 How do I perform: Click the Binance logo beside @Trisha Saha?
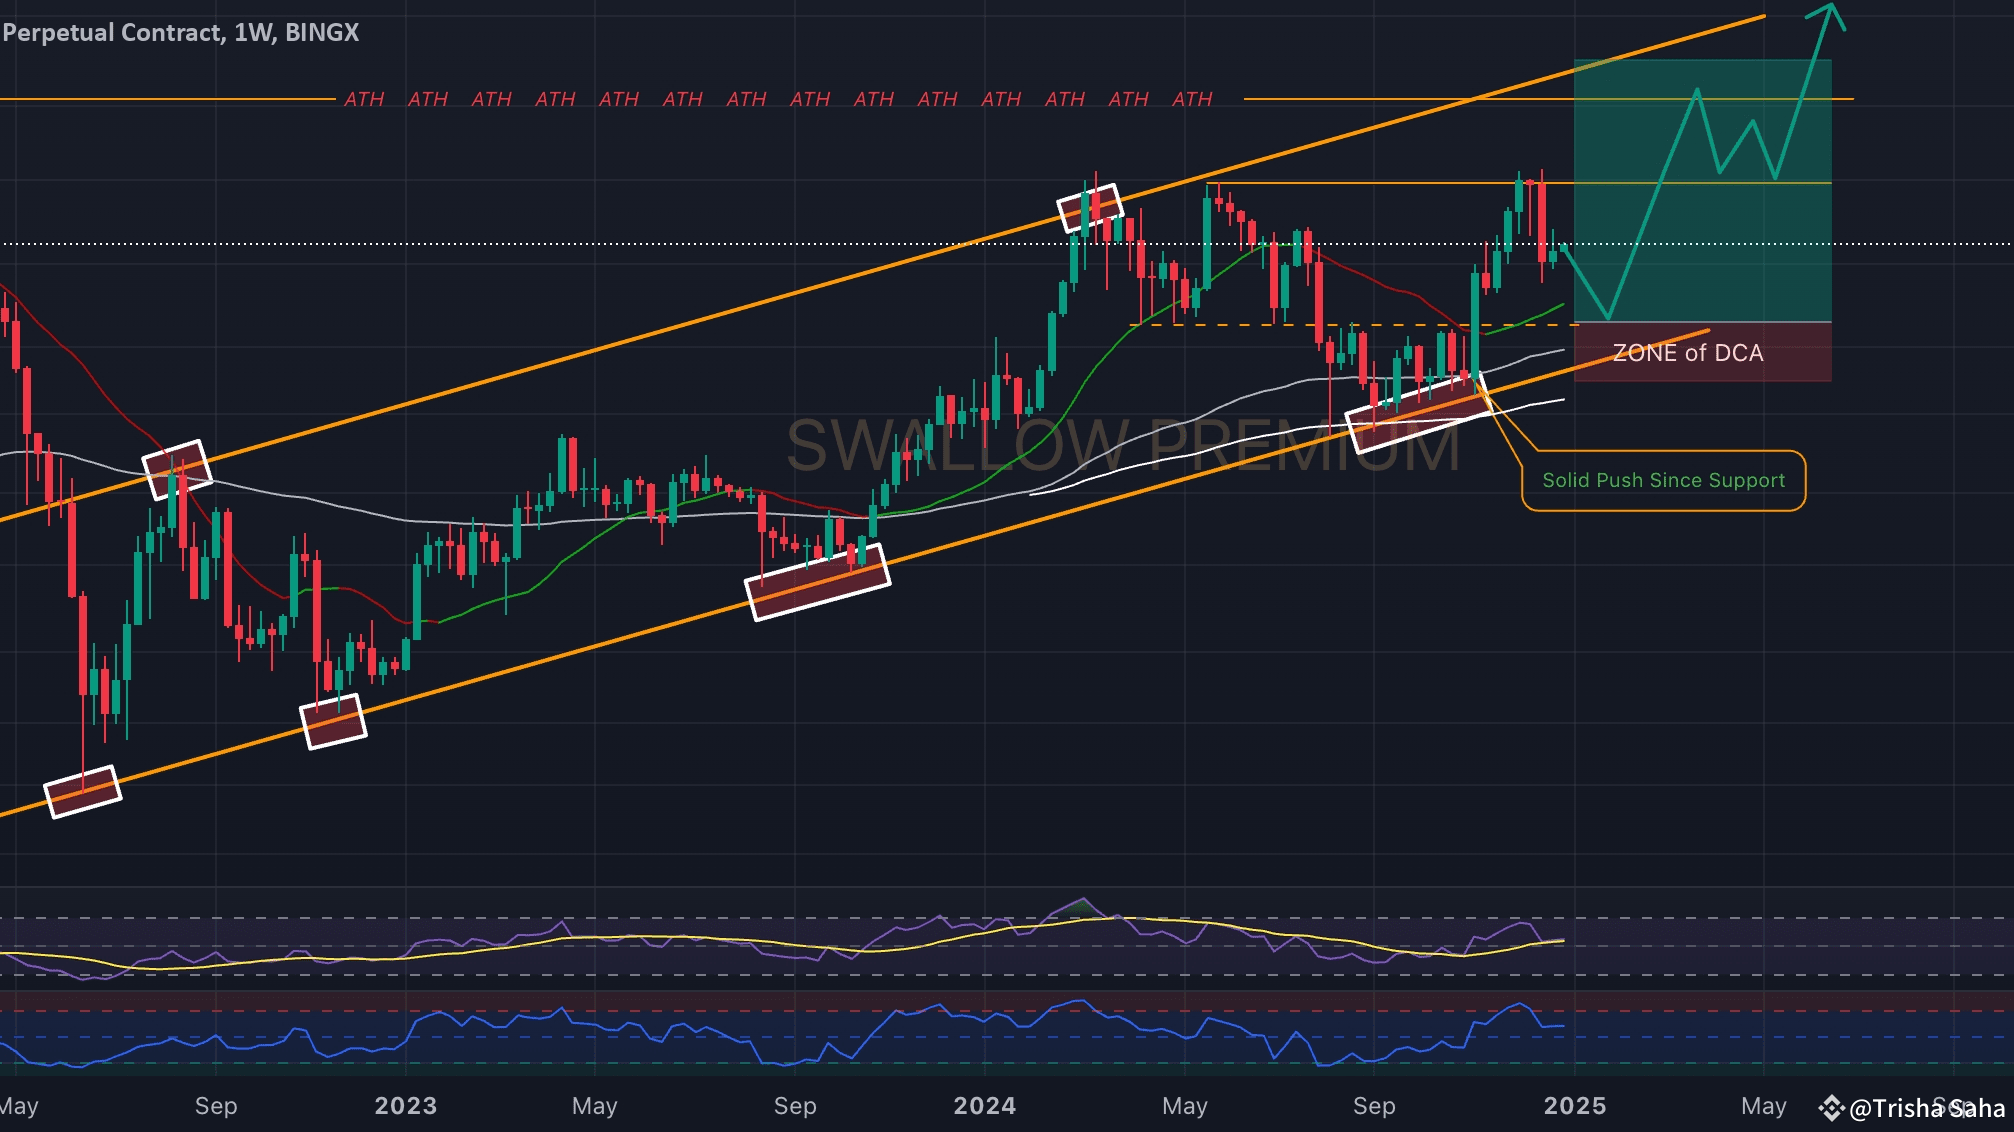(1831, 1107)
